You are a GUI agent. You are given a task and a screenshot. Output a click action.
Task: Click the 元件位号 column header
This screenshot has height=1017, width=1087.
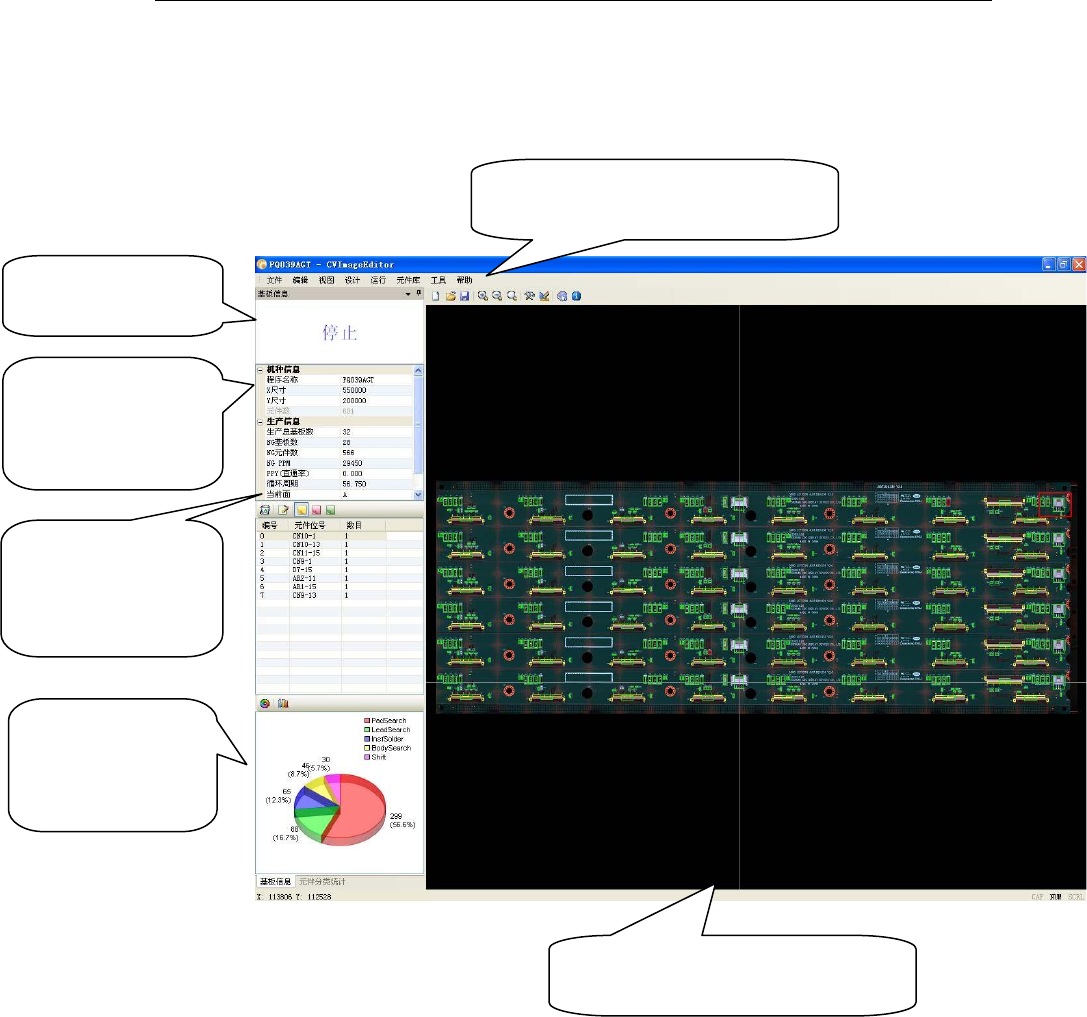pos(315,525)
